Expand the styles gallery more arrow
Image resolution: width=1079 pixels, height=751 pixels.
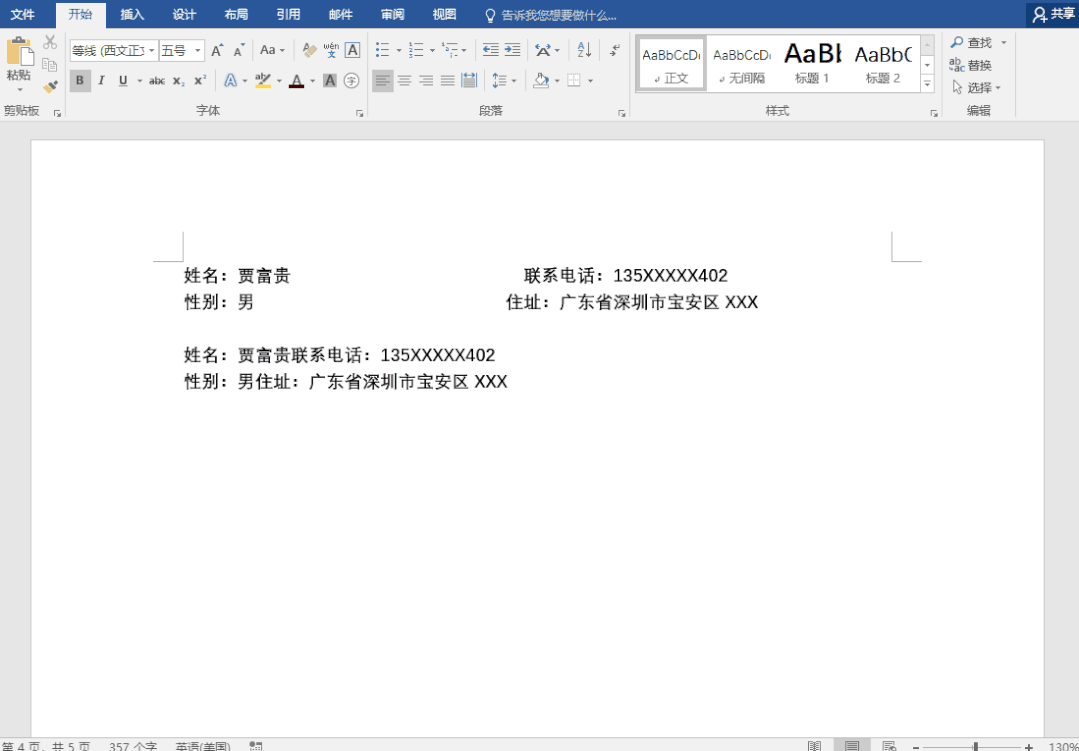(x=928, y=83)
